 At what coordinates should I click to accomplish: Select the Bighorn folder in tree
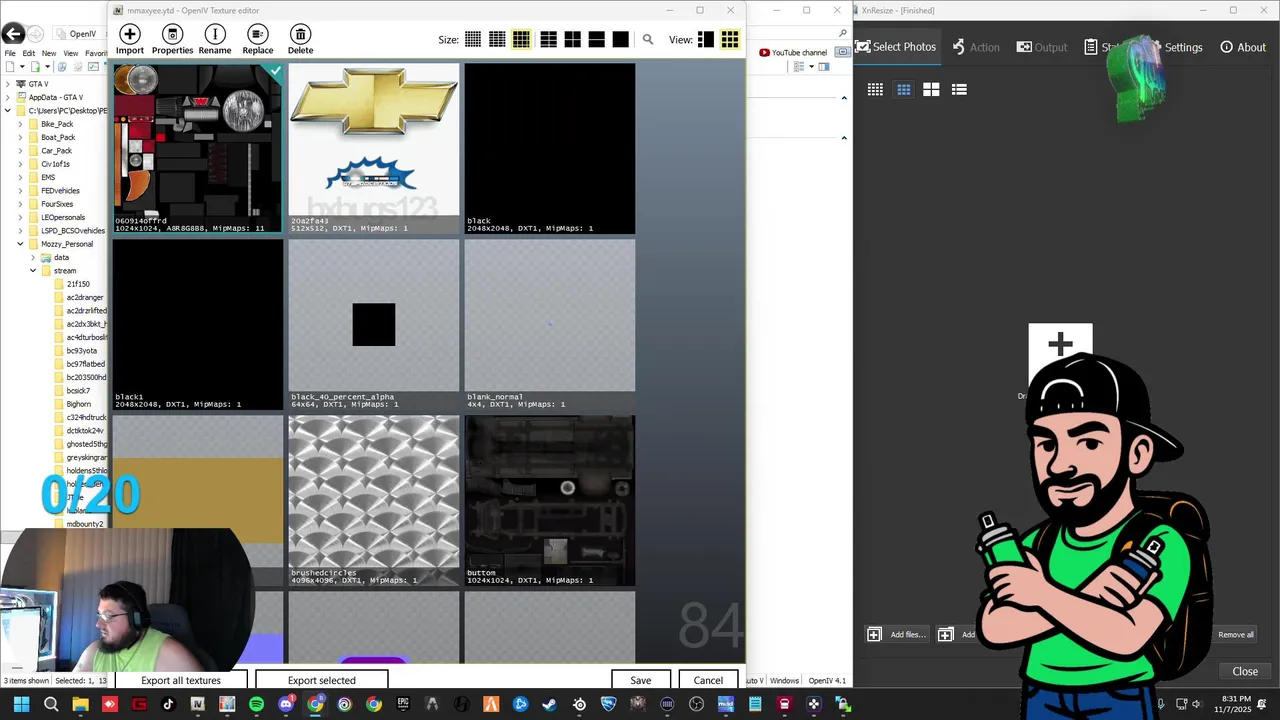(x=72, y=404)
